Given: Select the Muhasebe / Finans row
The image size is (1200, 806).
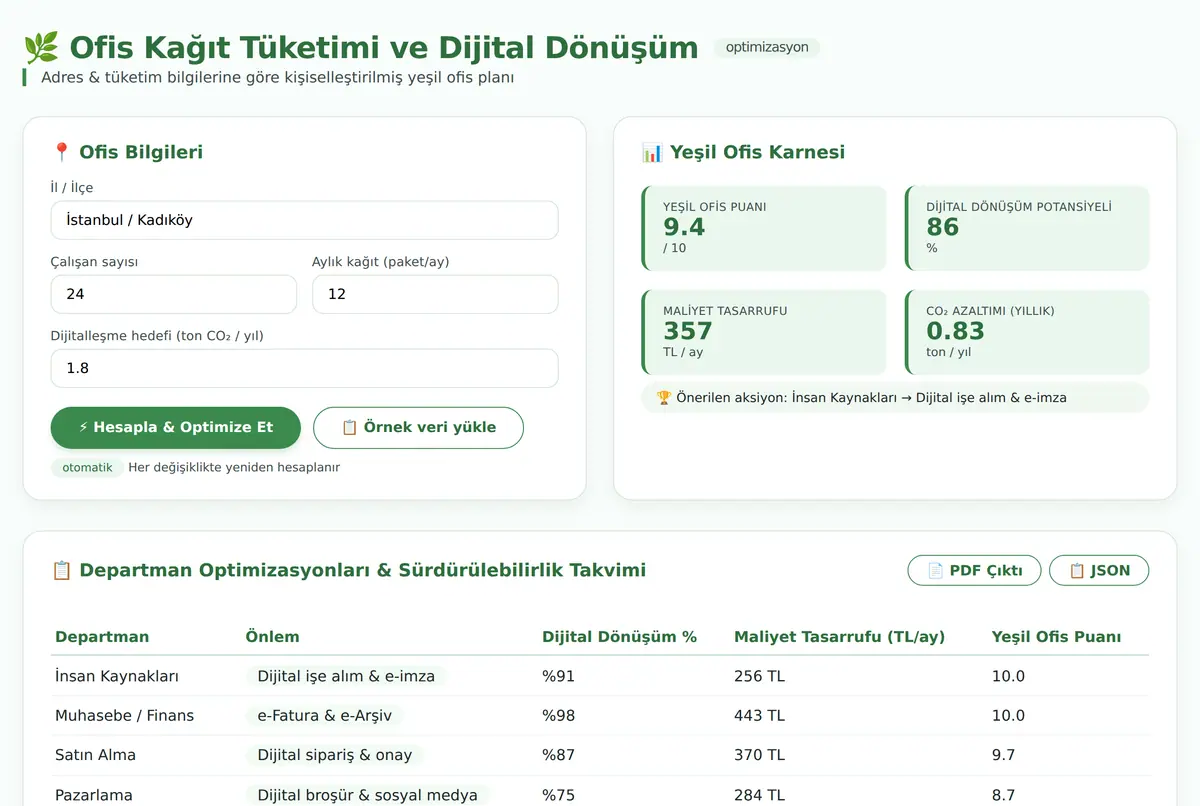Looking at the screenshot, I should [600, 715].
